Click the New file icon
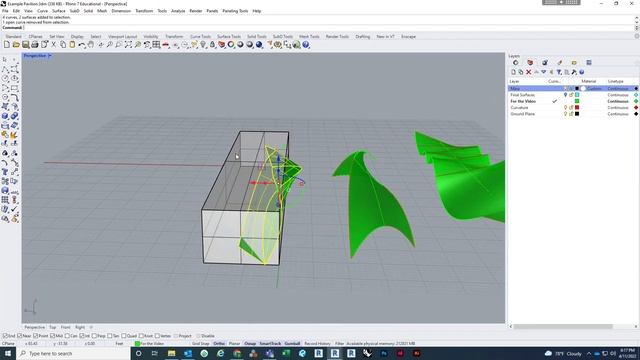The image size is (640, 360). pos(7,45)
